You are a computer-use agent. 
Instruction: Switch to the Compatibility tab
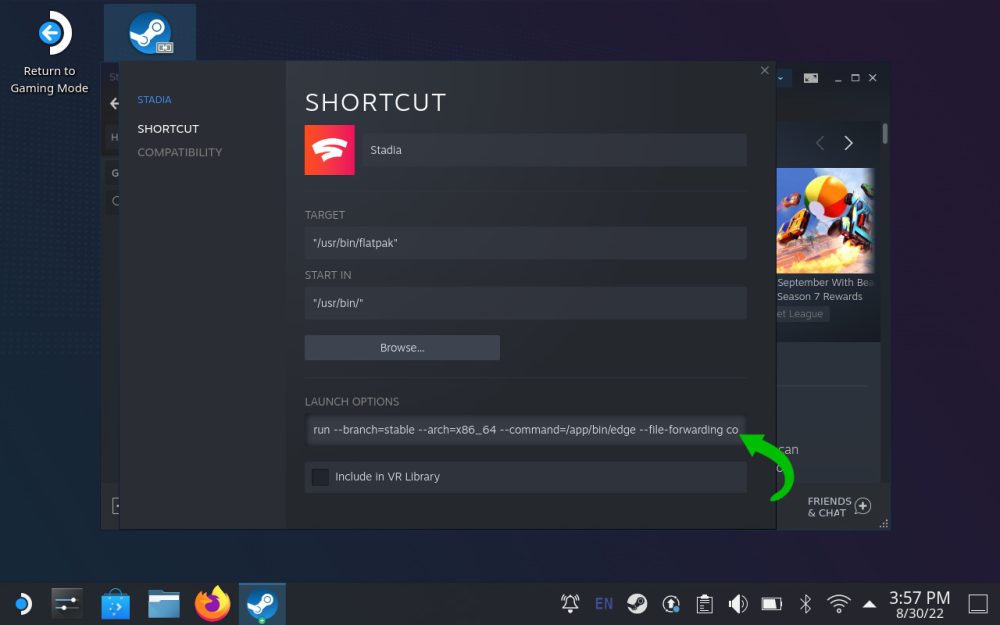pos(180,152)
